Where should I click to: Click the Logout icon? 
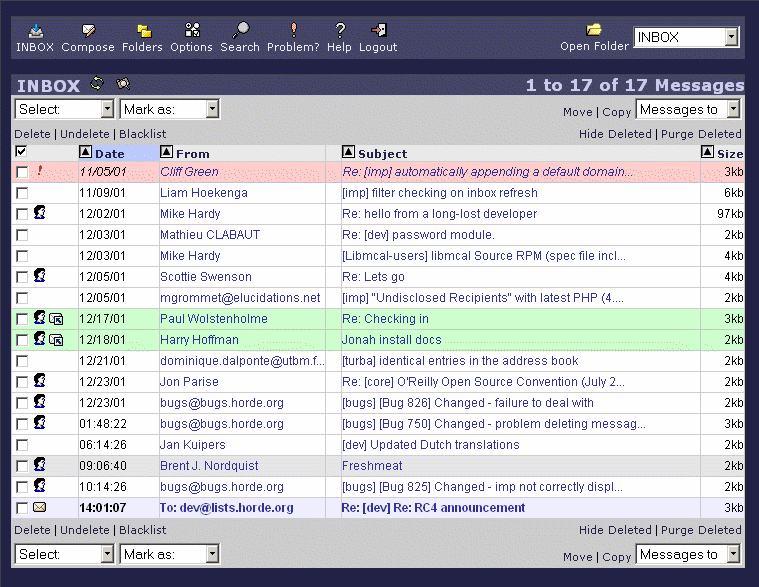click(379, 30)
